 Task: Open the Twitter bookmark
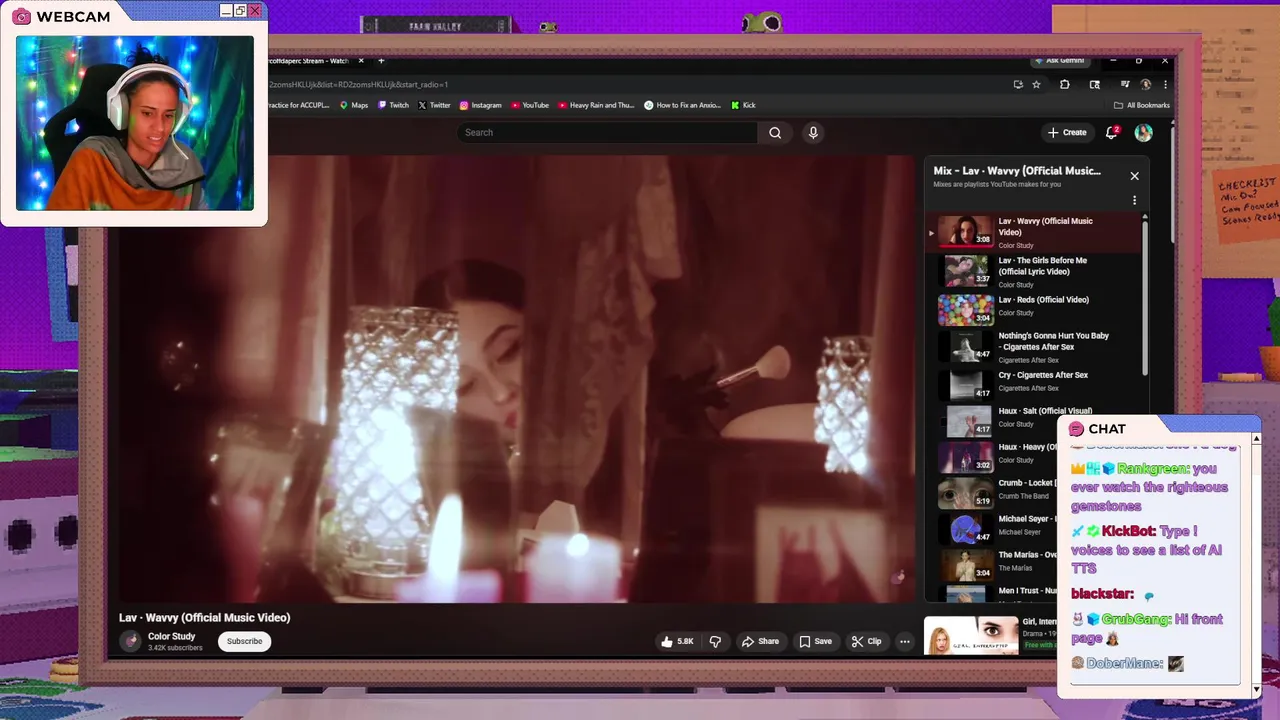click(434, 105)
